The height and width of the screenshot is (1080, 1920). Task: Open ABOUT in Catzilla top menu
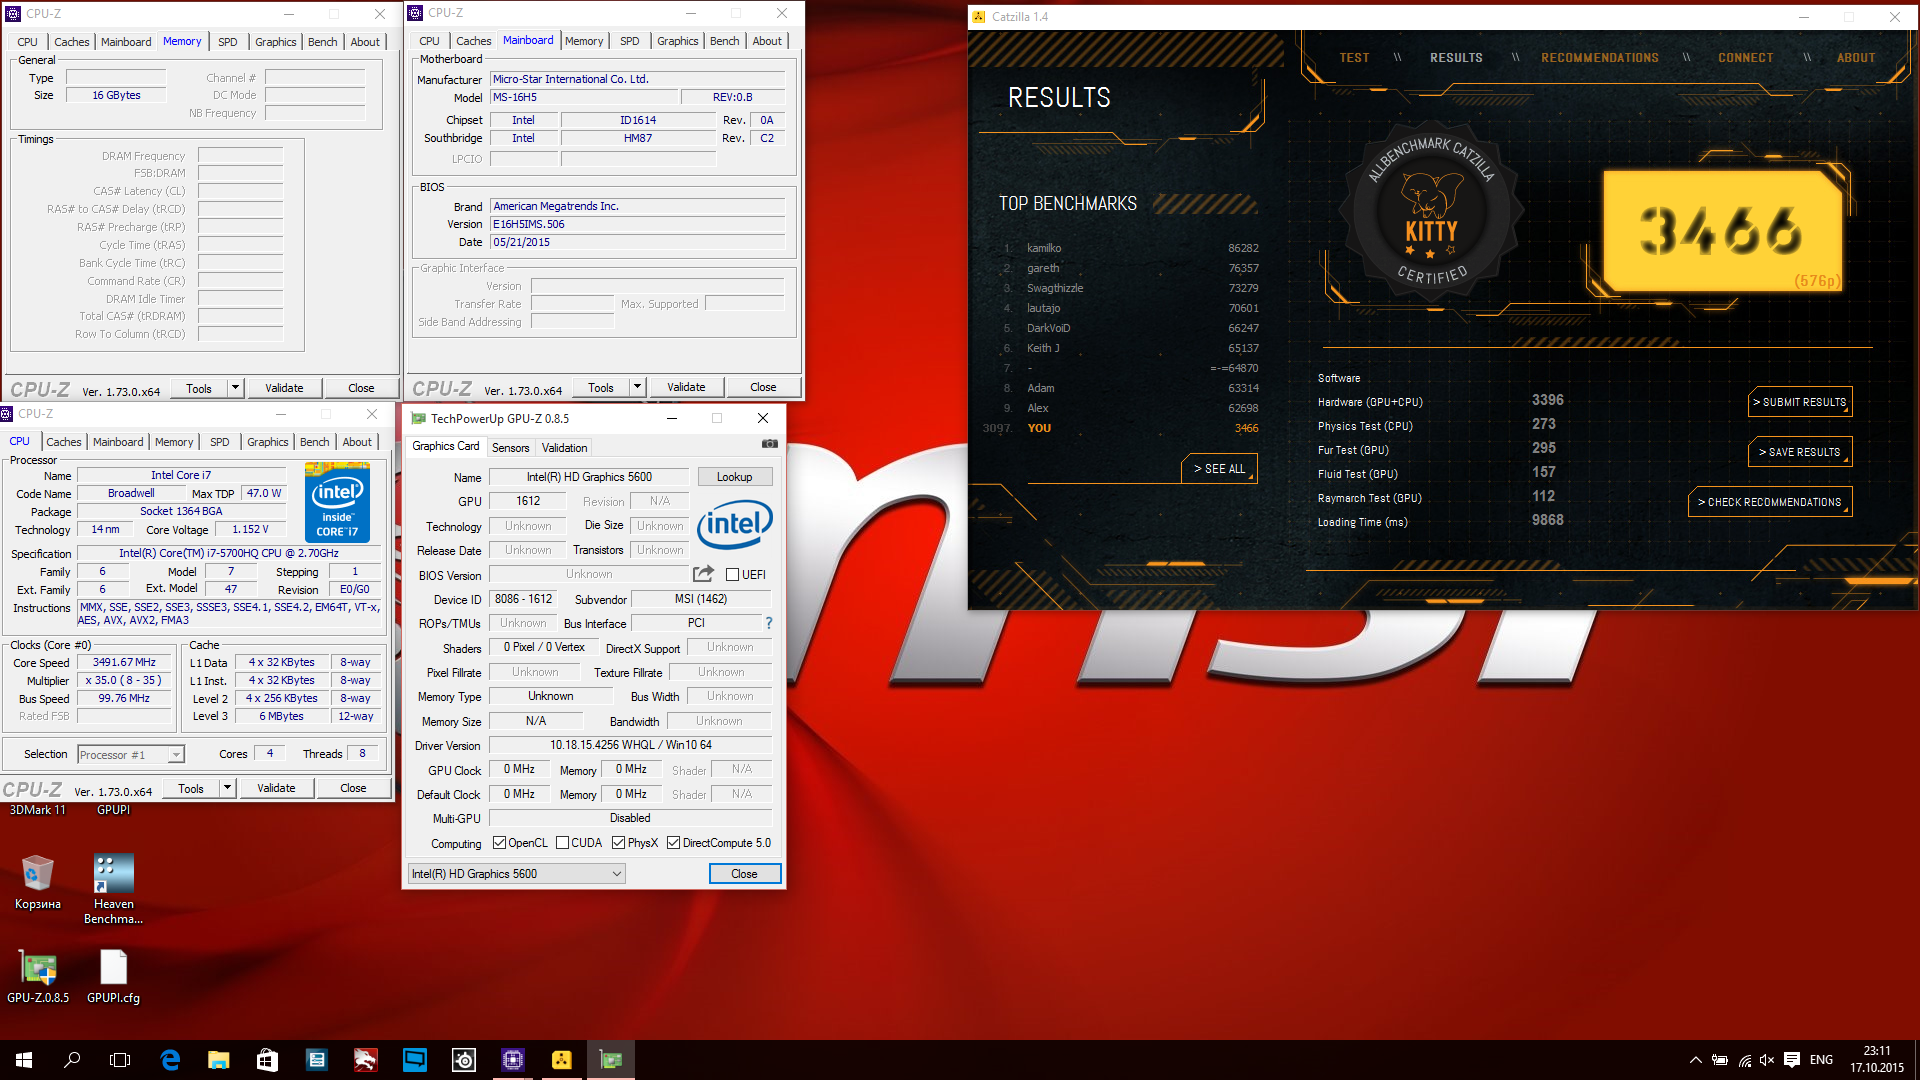click(x=1855, y=58)
